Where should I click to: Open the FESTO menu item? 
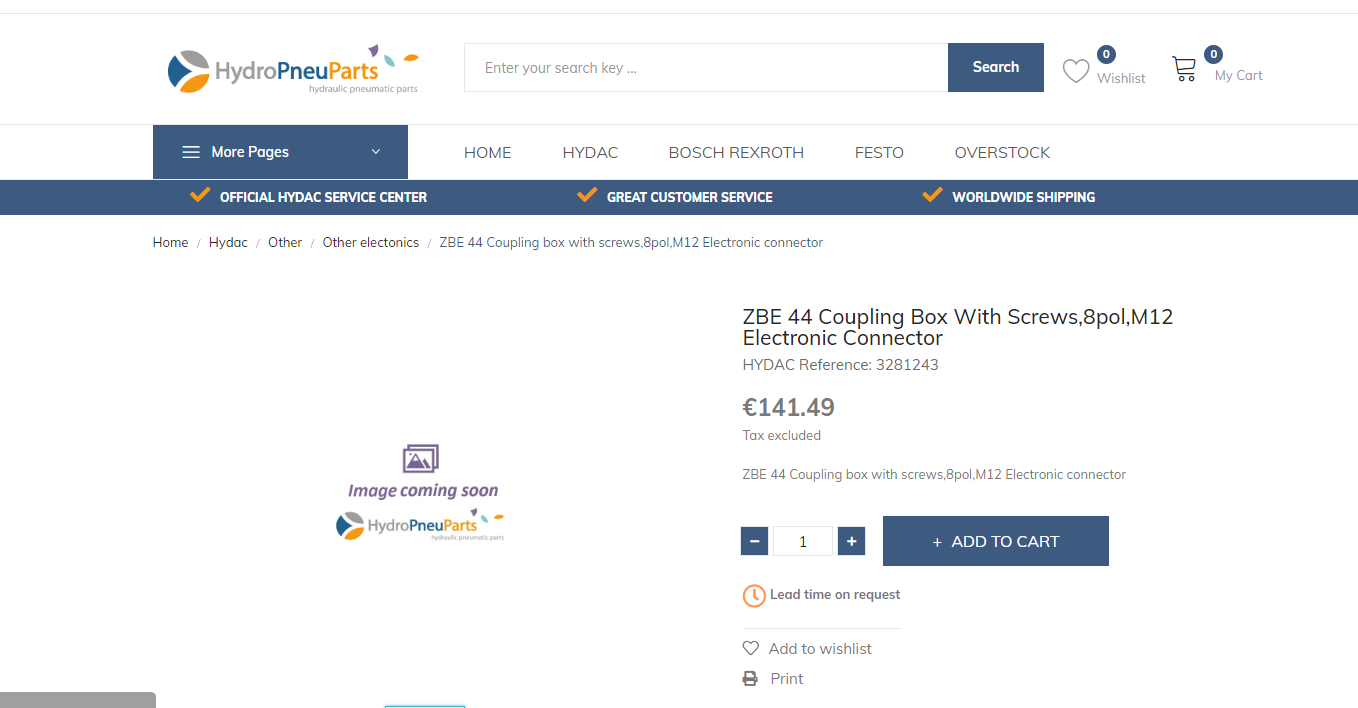[879, 153]
